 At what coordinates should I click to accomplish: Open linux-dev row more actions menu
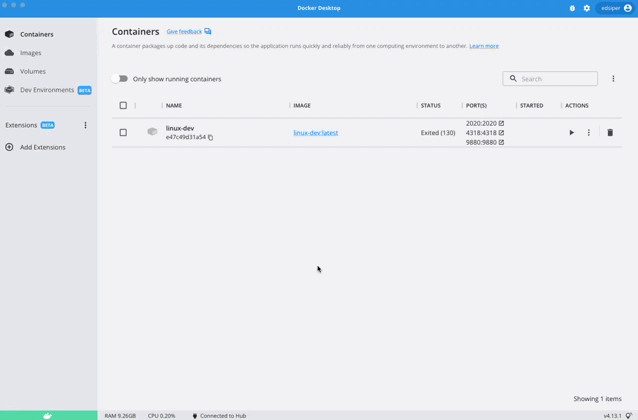(589, 133)
